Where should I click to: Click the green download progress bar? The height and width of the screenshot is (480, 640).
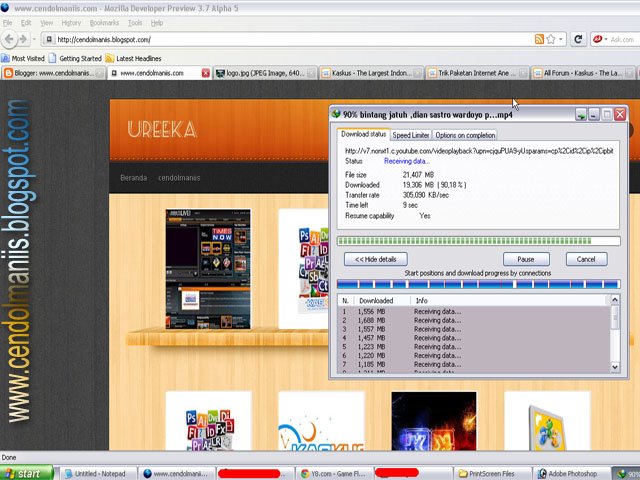click(478, 241)
